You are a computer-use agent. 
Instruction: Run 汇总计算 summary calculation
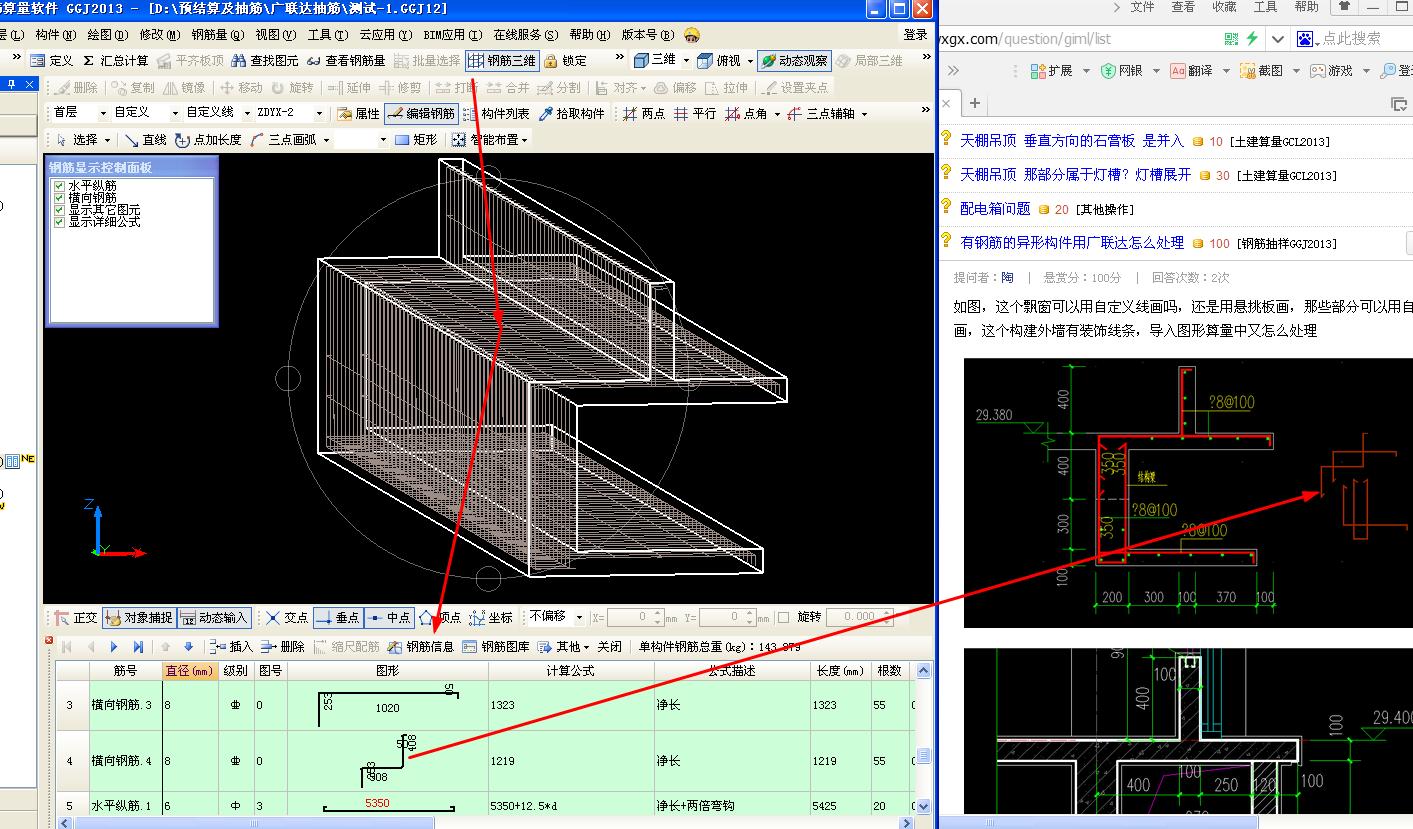click(x=116, y=60)
